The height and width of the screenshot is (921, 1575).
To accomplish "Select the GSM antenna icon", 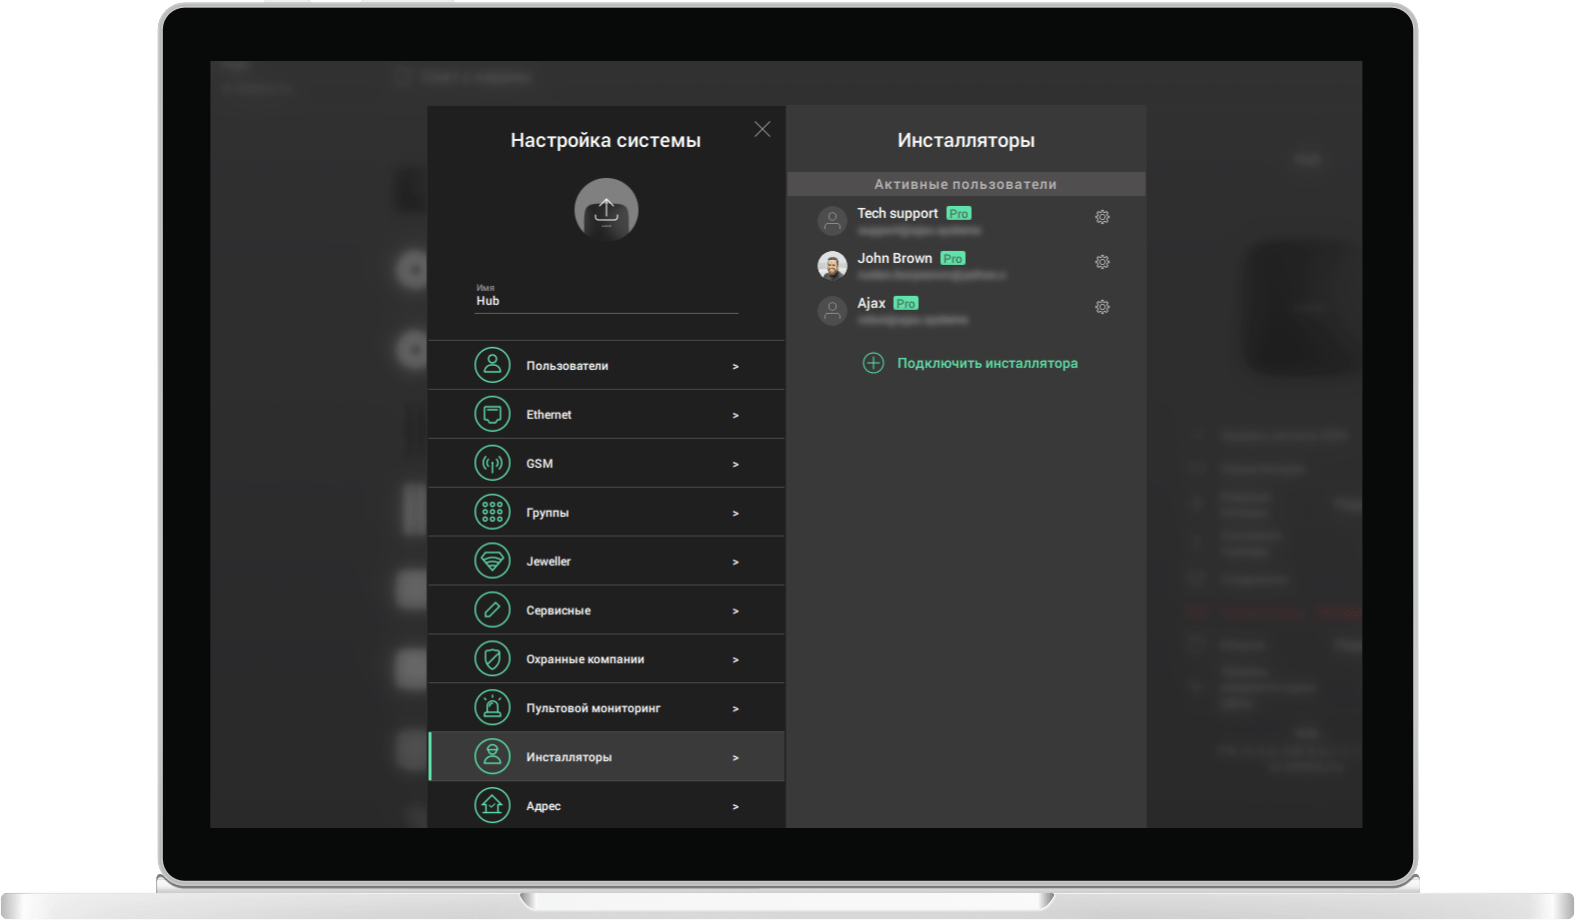I will [x=492, y=464].
